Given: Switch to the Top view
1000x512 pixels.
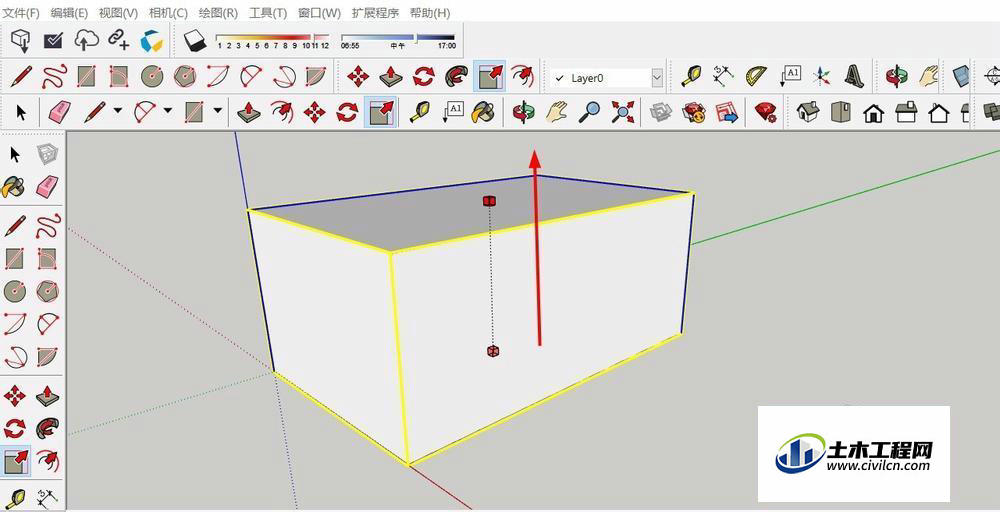Looking at the screenshot, I should [x=841, y=113].
